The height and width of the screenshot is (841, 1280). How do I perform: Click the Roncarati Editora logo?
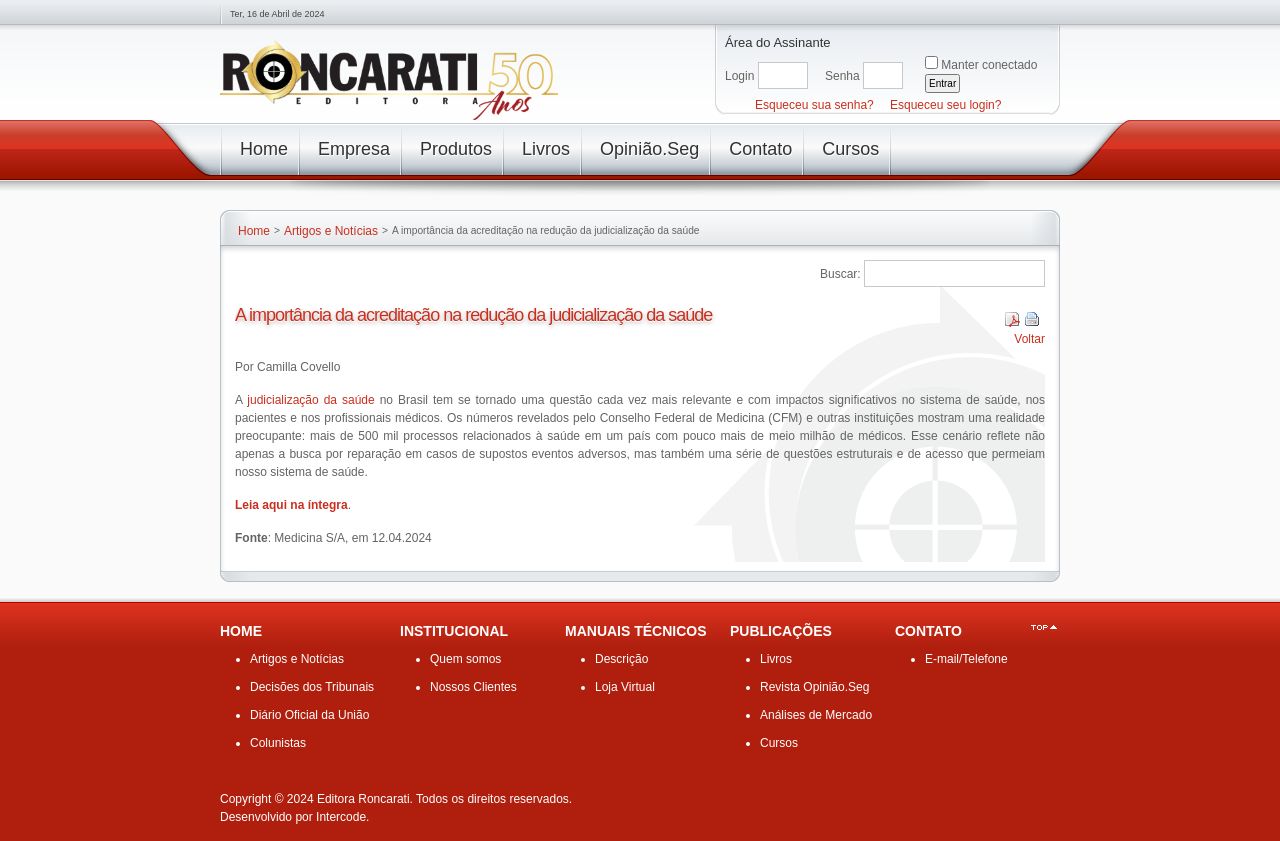click(x=388, y=80)
